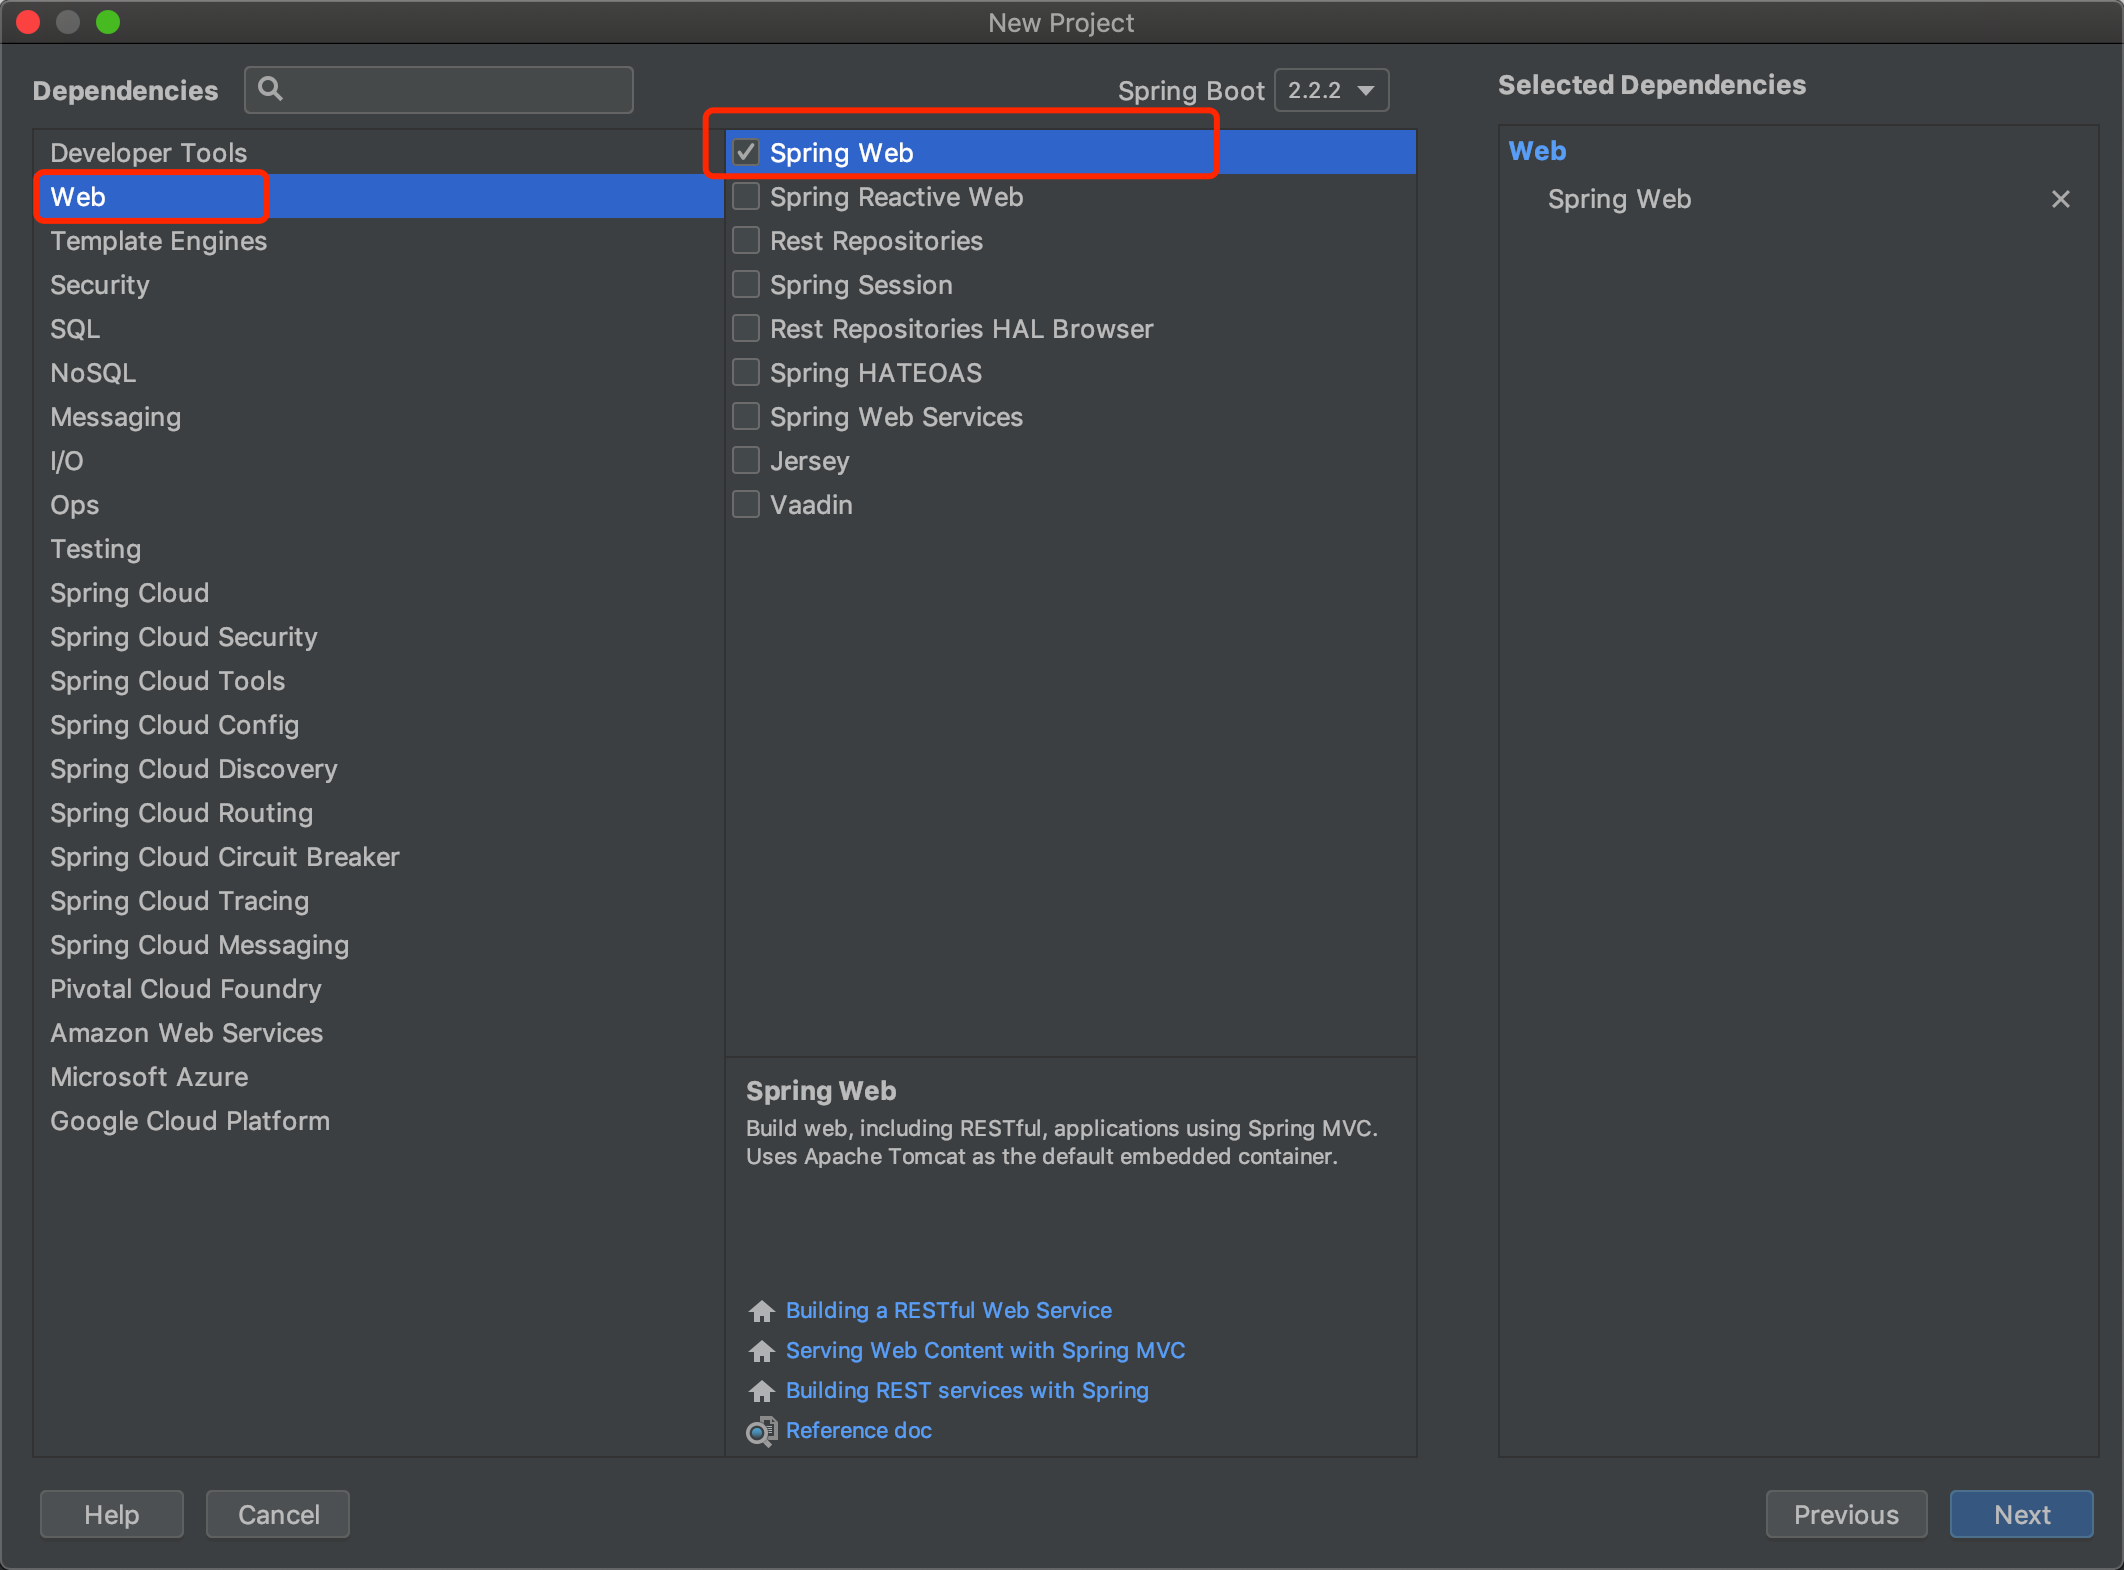Click the Web group in Selected Dependencies
This screenshot has width=2124, height=1570.
point(1537,151)
